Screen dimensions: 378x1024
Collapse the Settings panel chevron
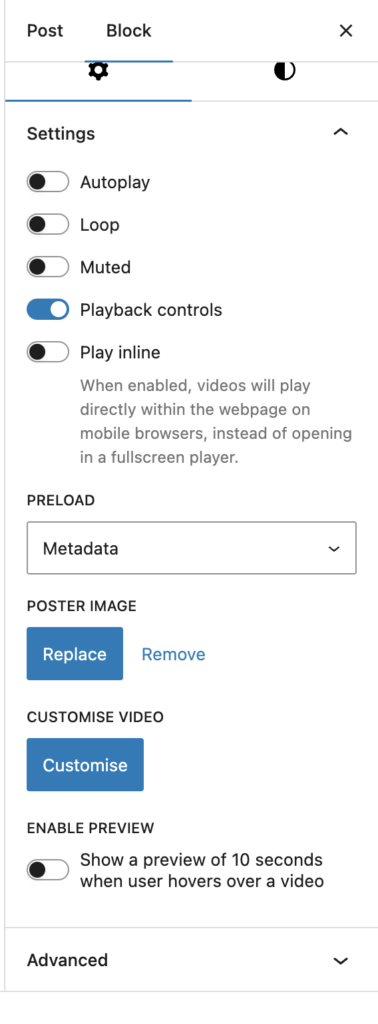tap(341, 133)
